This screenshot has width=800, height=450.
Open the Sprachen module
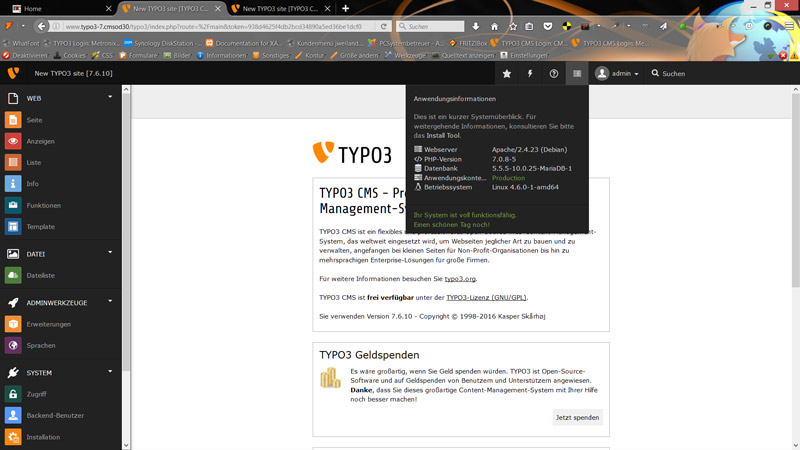41,345
